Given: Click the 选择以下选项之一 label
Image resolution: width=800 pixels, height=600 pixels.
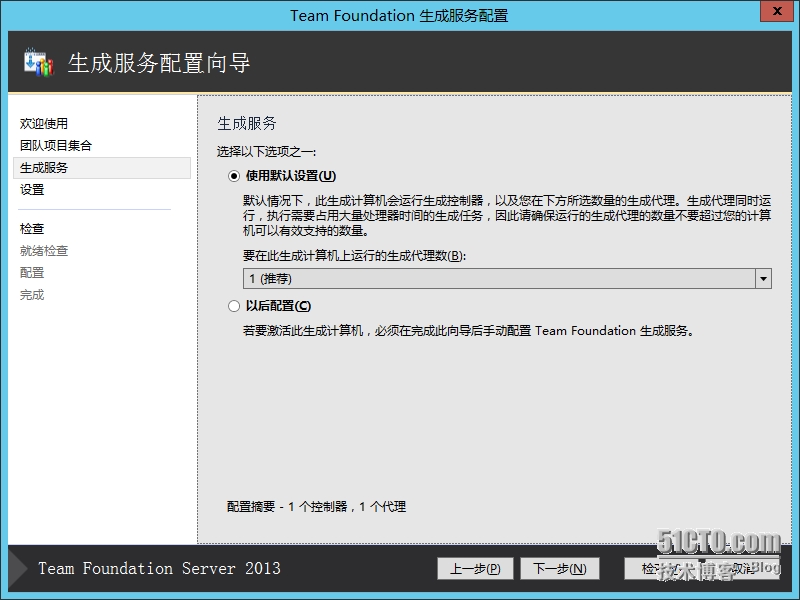Looking at the screenshot, I should click(266, 152).
